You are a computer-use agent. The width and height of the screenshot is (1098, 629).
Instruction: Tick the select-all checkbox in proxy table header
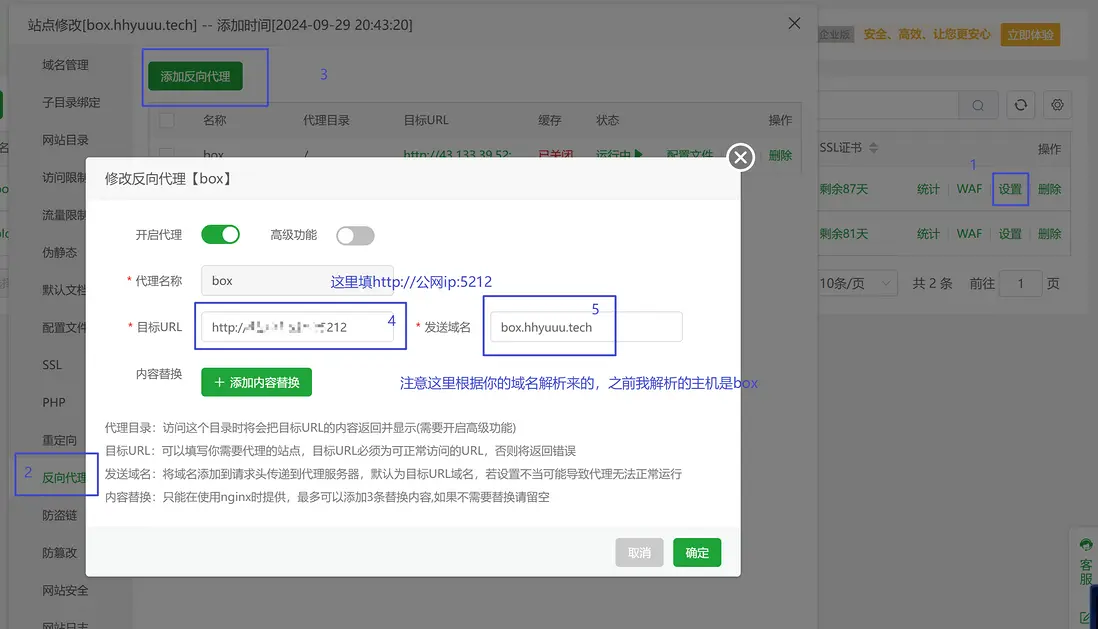[x=167, y=120]
